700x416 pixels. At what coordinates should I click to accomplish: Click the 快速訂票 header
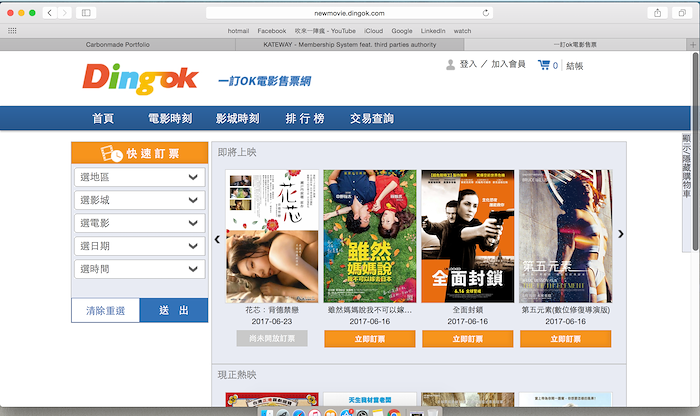(x=140, y=153)
